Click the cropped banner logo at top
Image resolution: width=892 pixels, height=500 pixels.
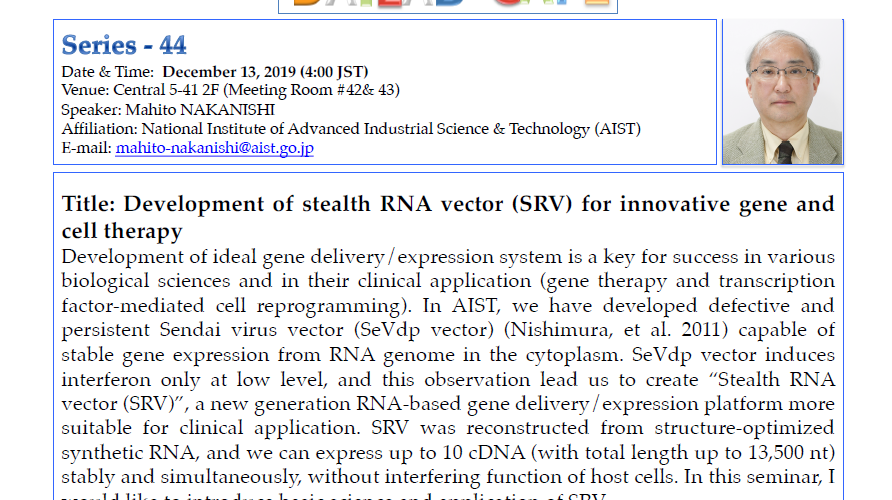tap(447, 5)
